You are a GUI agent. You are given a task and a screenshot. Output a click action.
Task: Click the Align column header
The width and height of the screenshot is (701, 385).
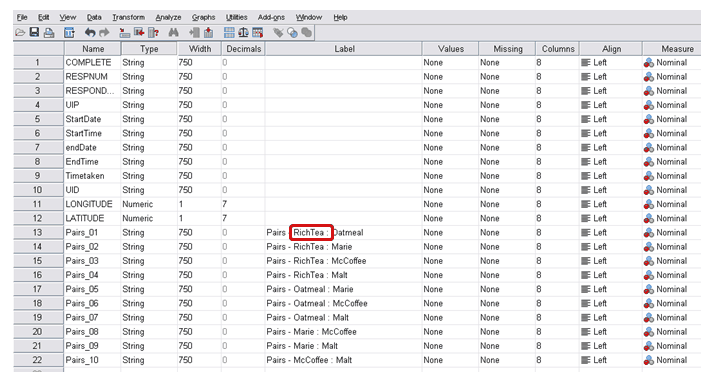tap(611, 49)
